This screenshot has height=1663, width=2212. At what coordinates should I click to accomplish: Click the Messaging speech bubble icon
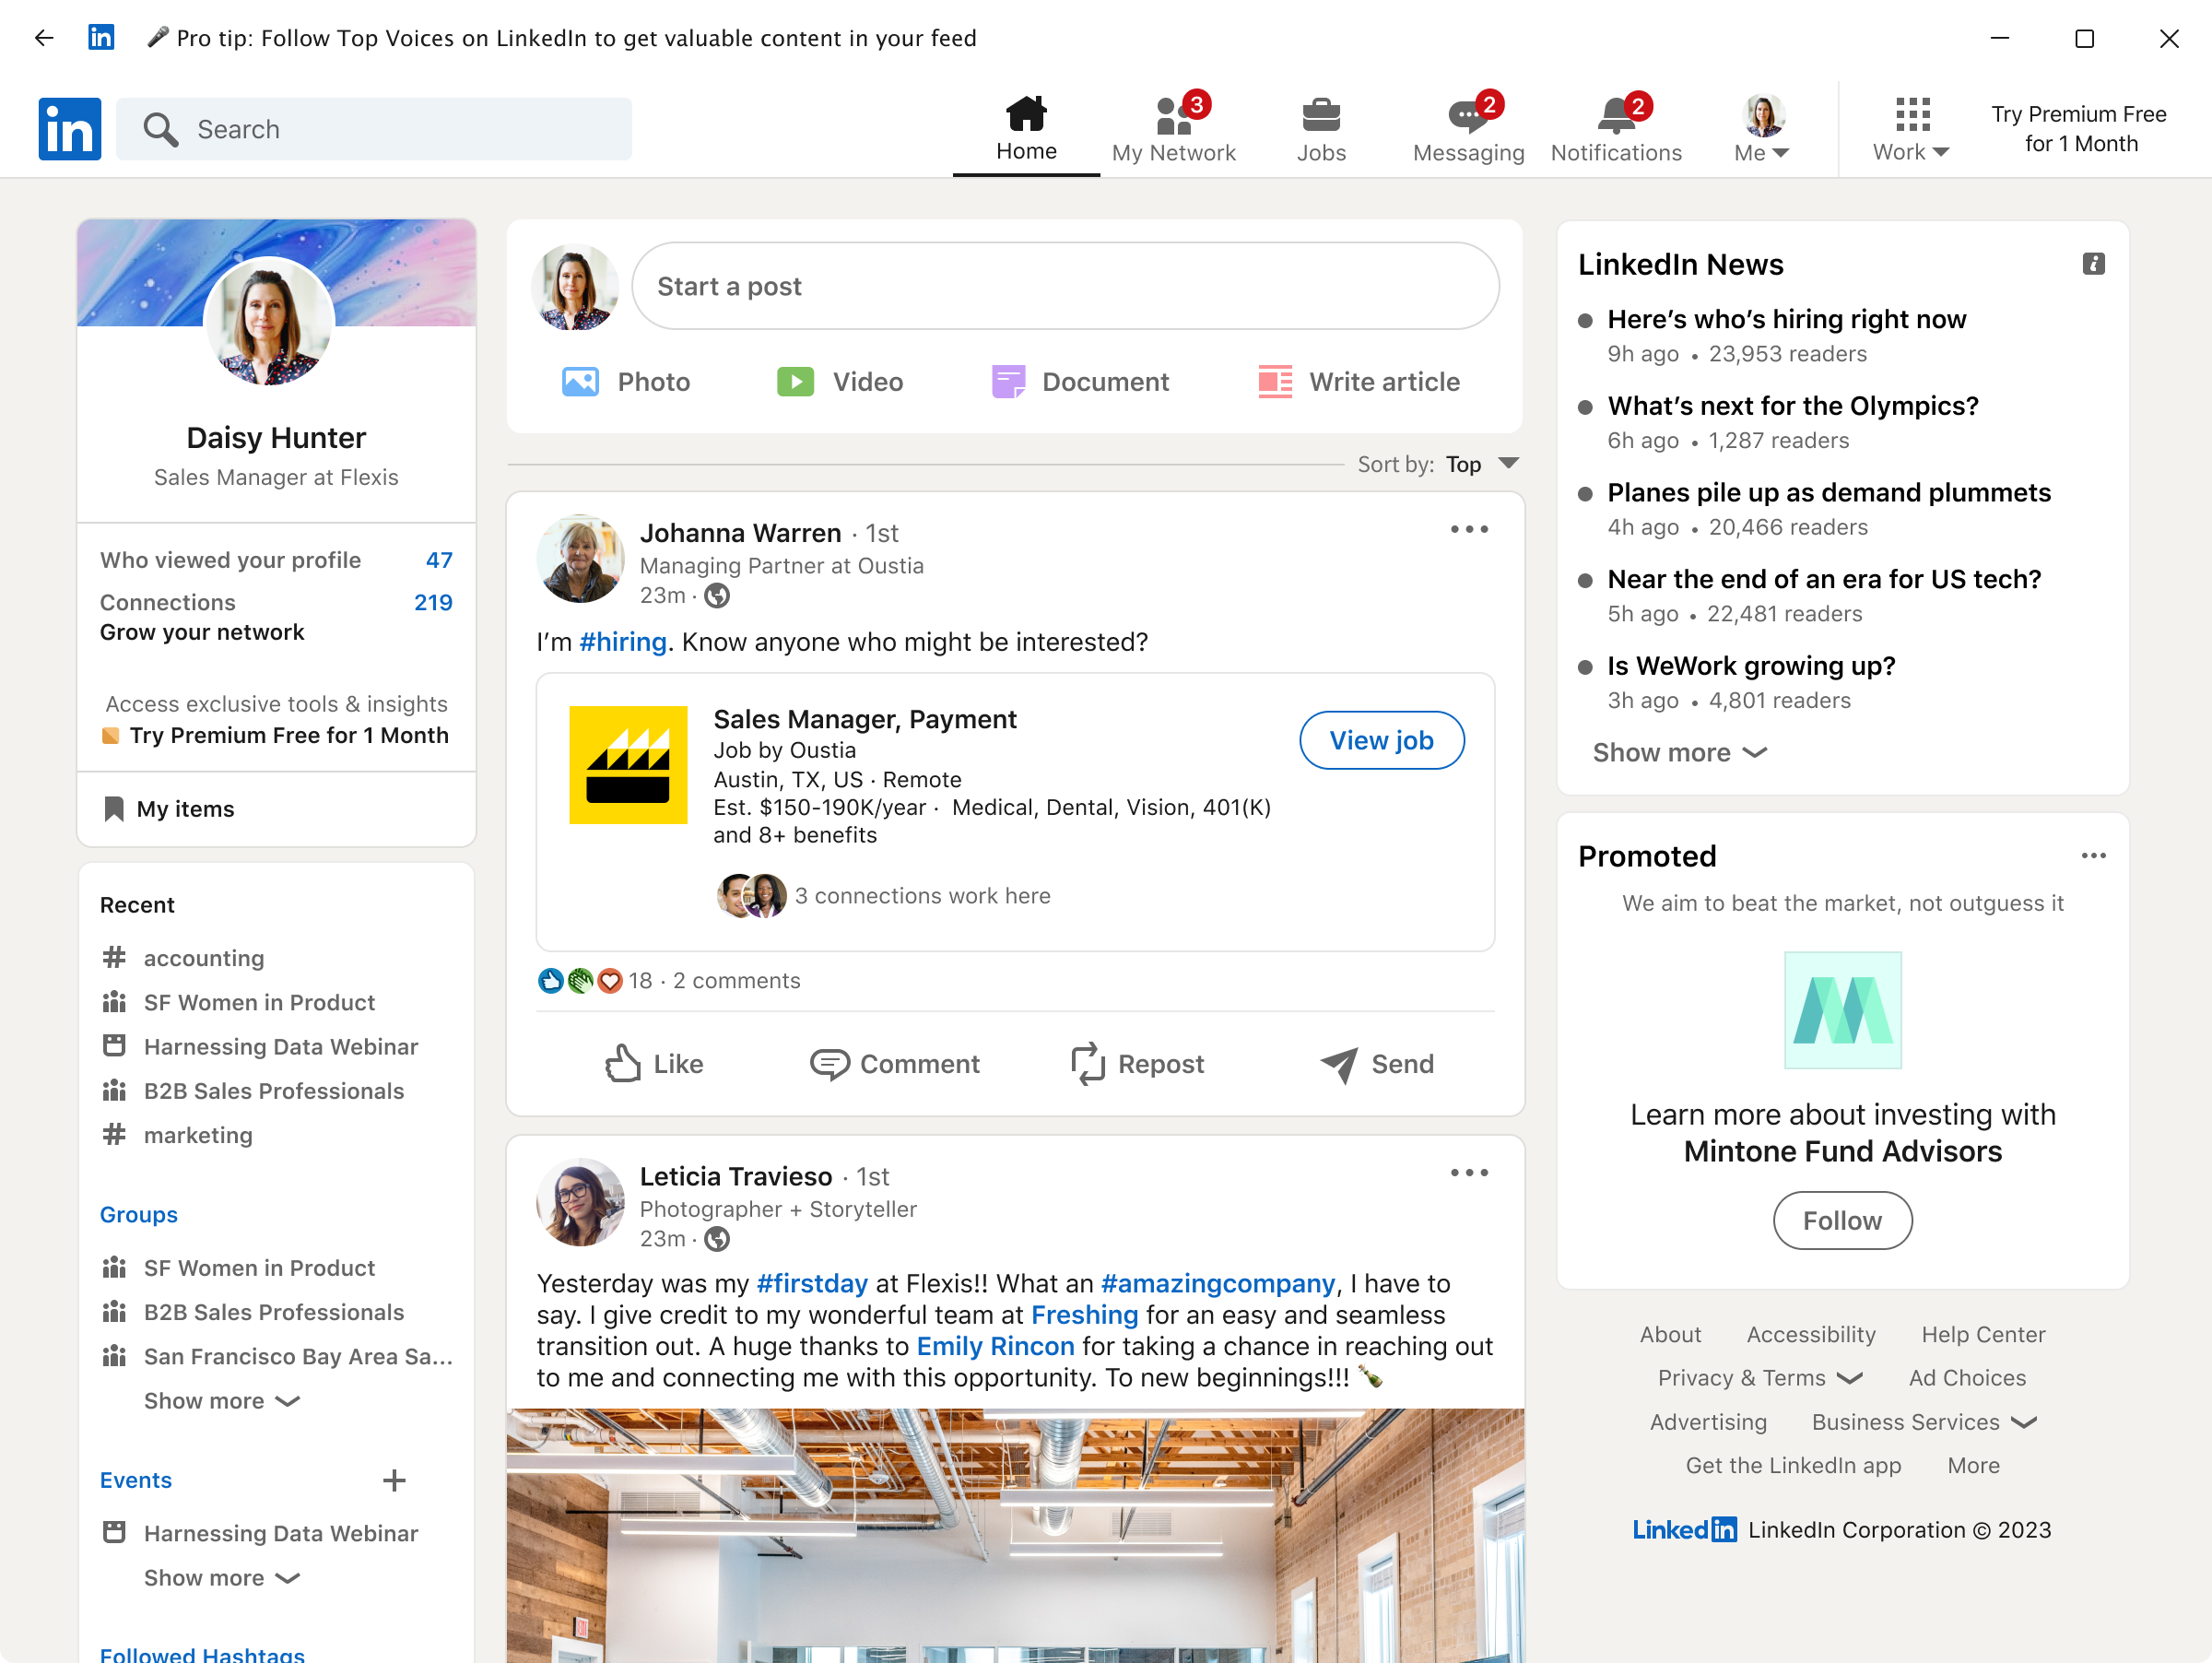pos(1465,116)
